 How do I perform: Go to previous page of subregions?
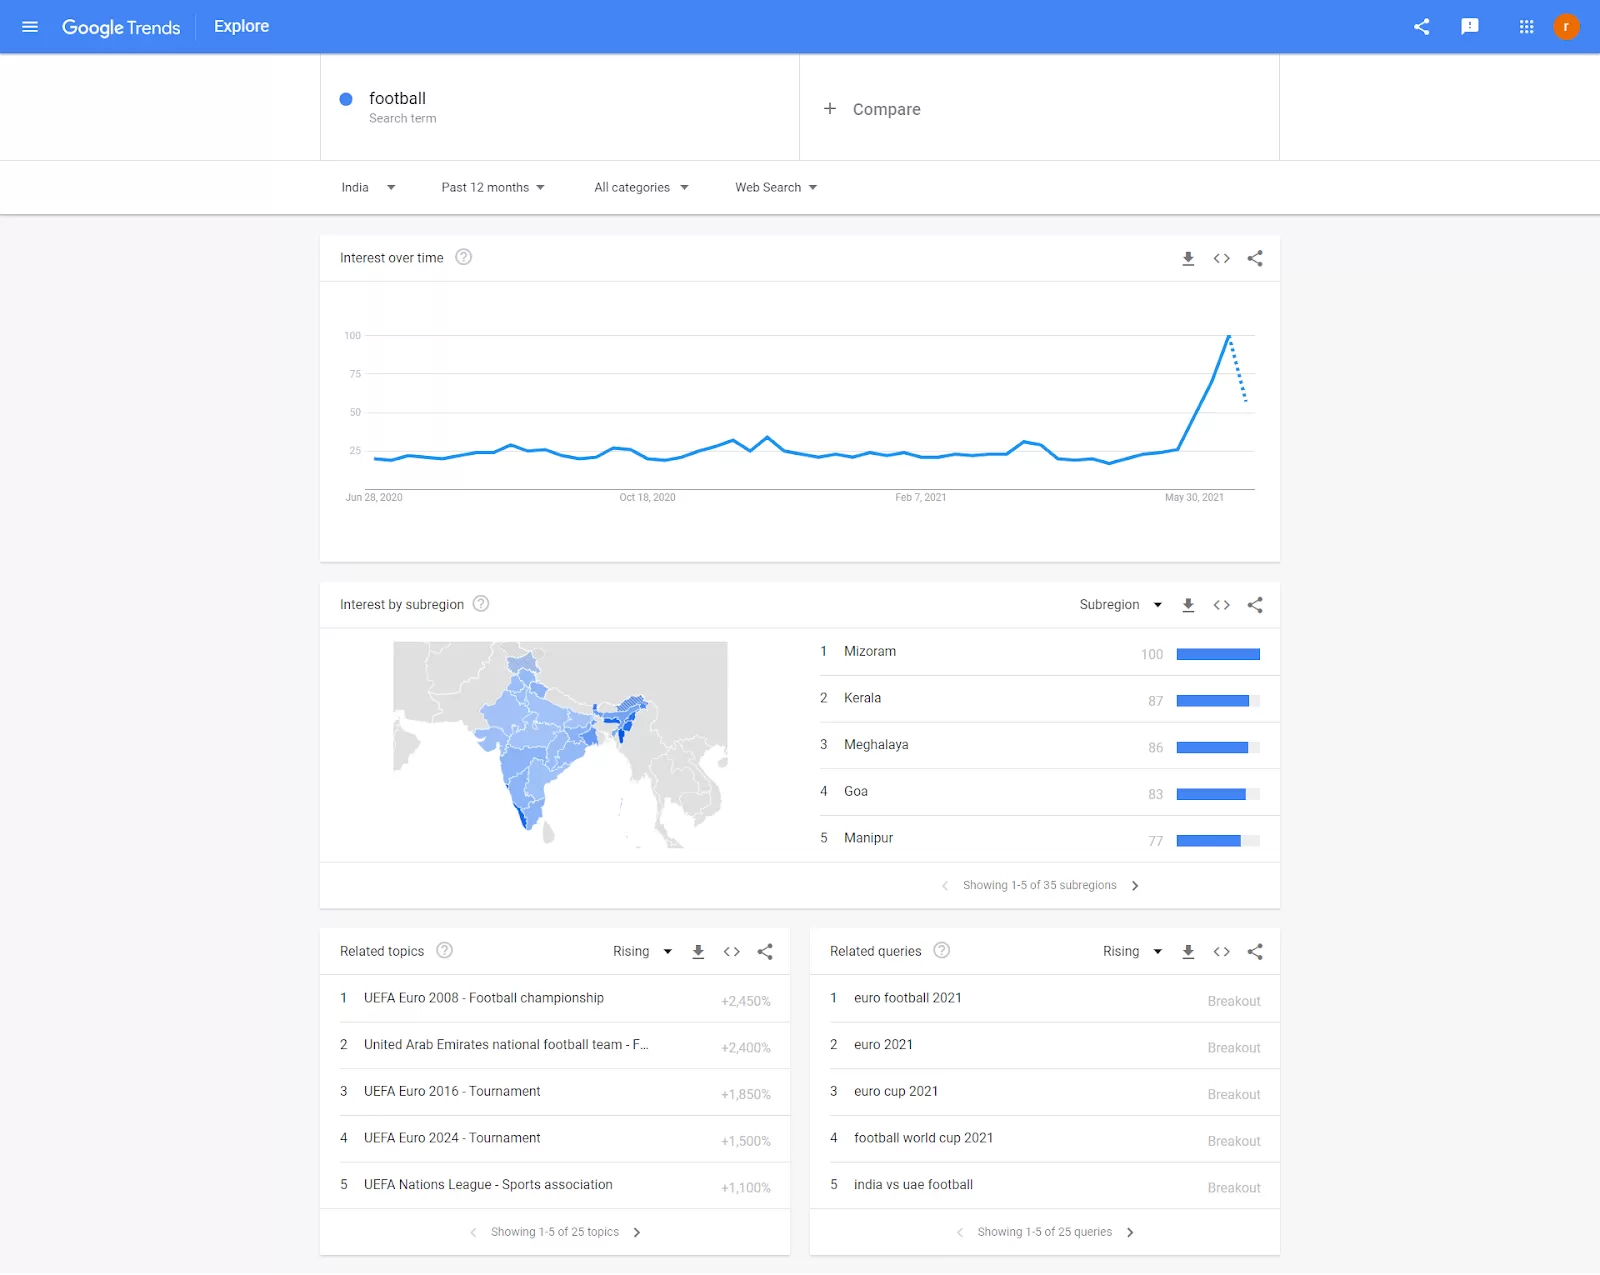[945, 886]
